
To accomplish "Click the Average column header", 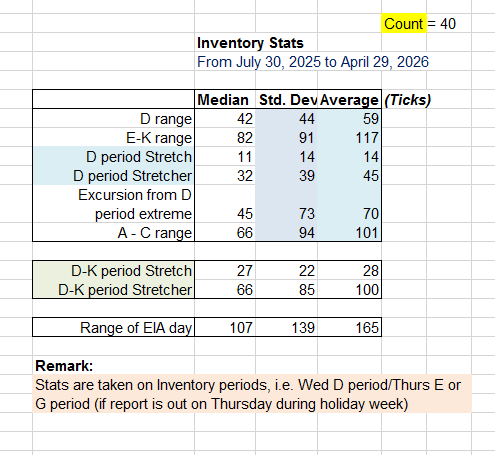I will (349, 99).
